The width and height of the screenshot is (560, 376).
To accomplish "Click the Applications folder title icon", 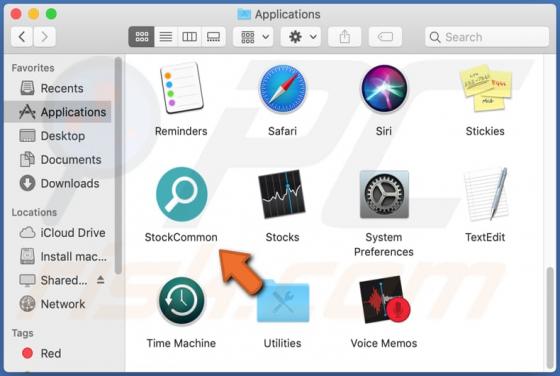I will (x=244, y=14).
